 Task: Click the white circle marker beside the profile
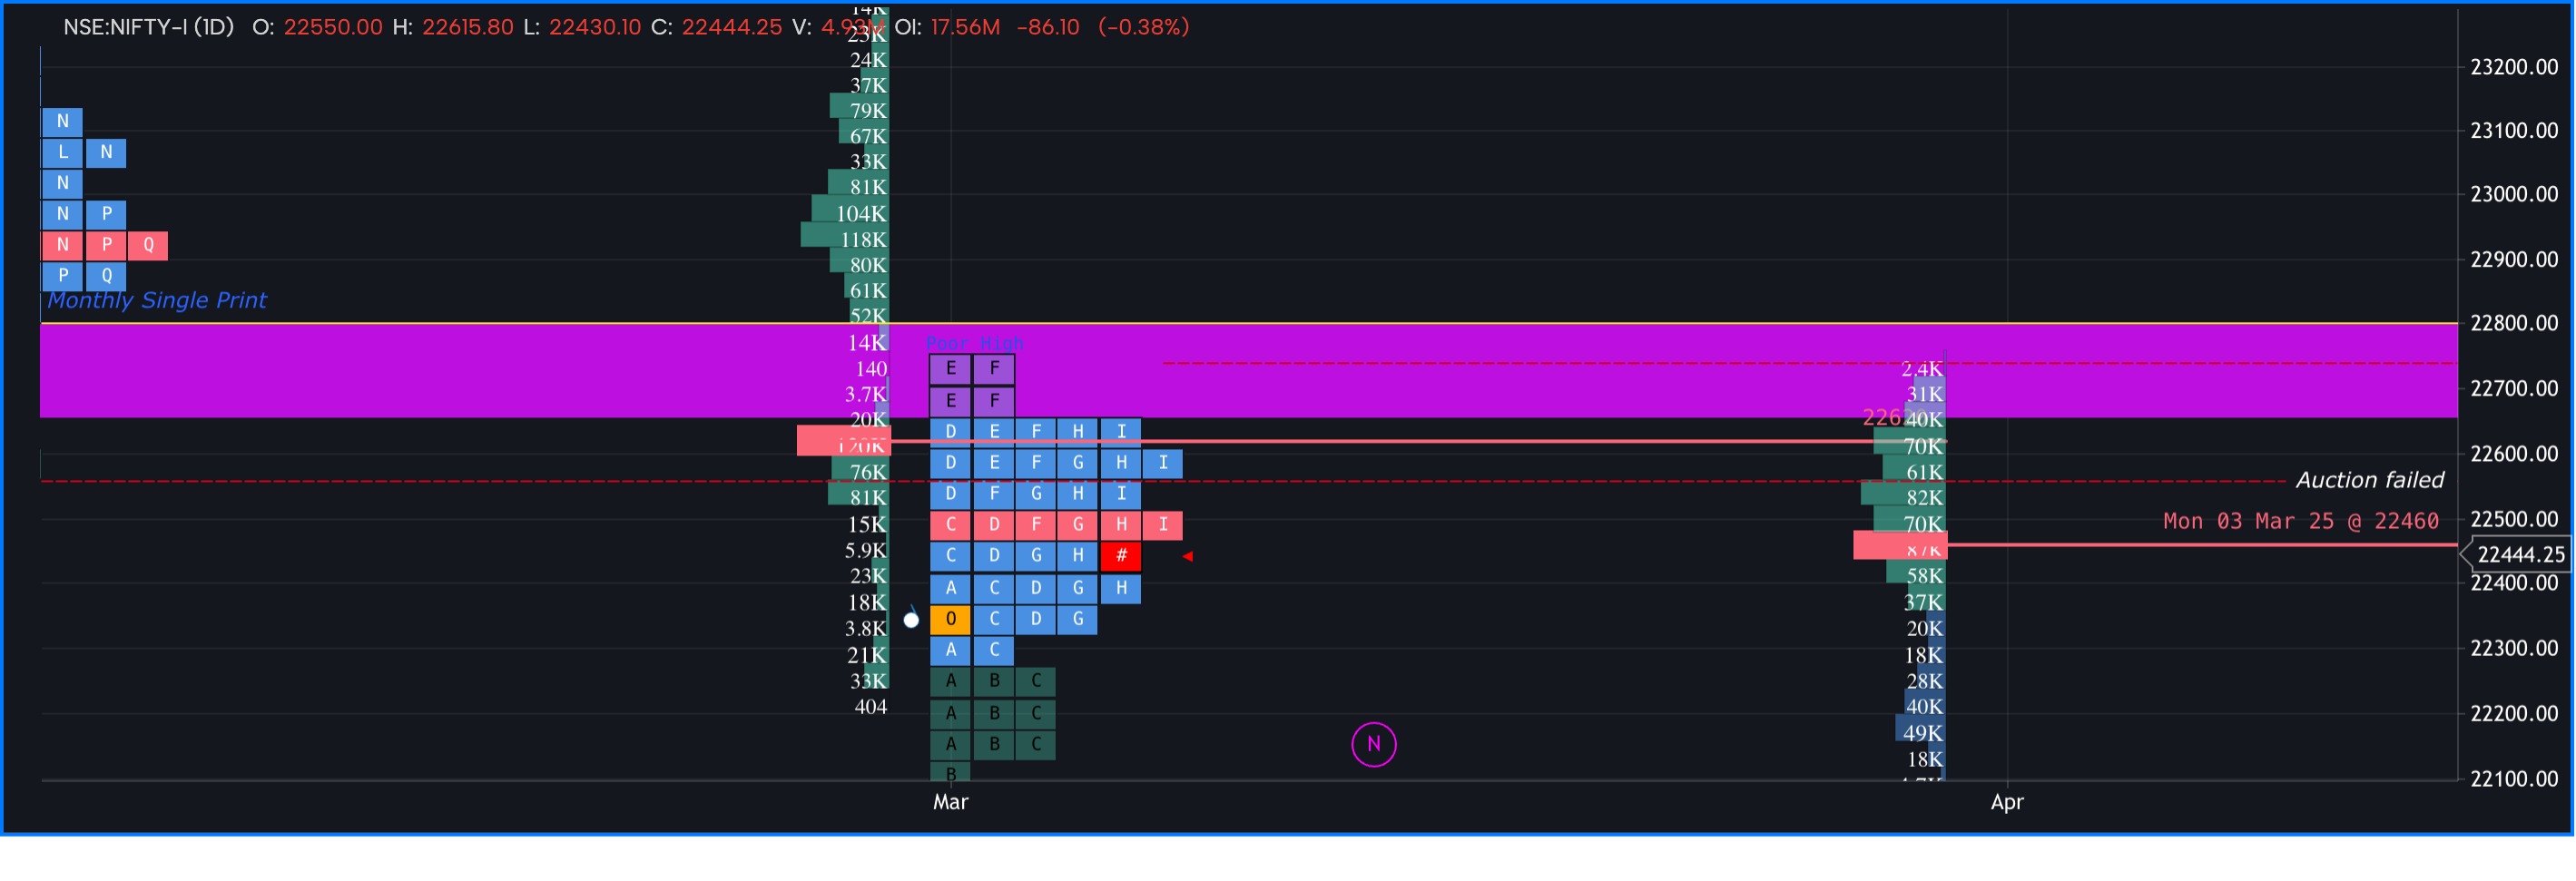[911, 619]
